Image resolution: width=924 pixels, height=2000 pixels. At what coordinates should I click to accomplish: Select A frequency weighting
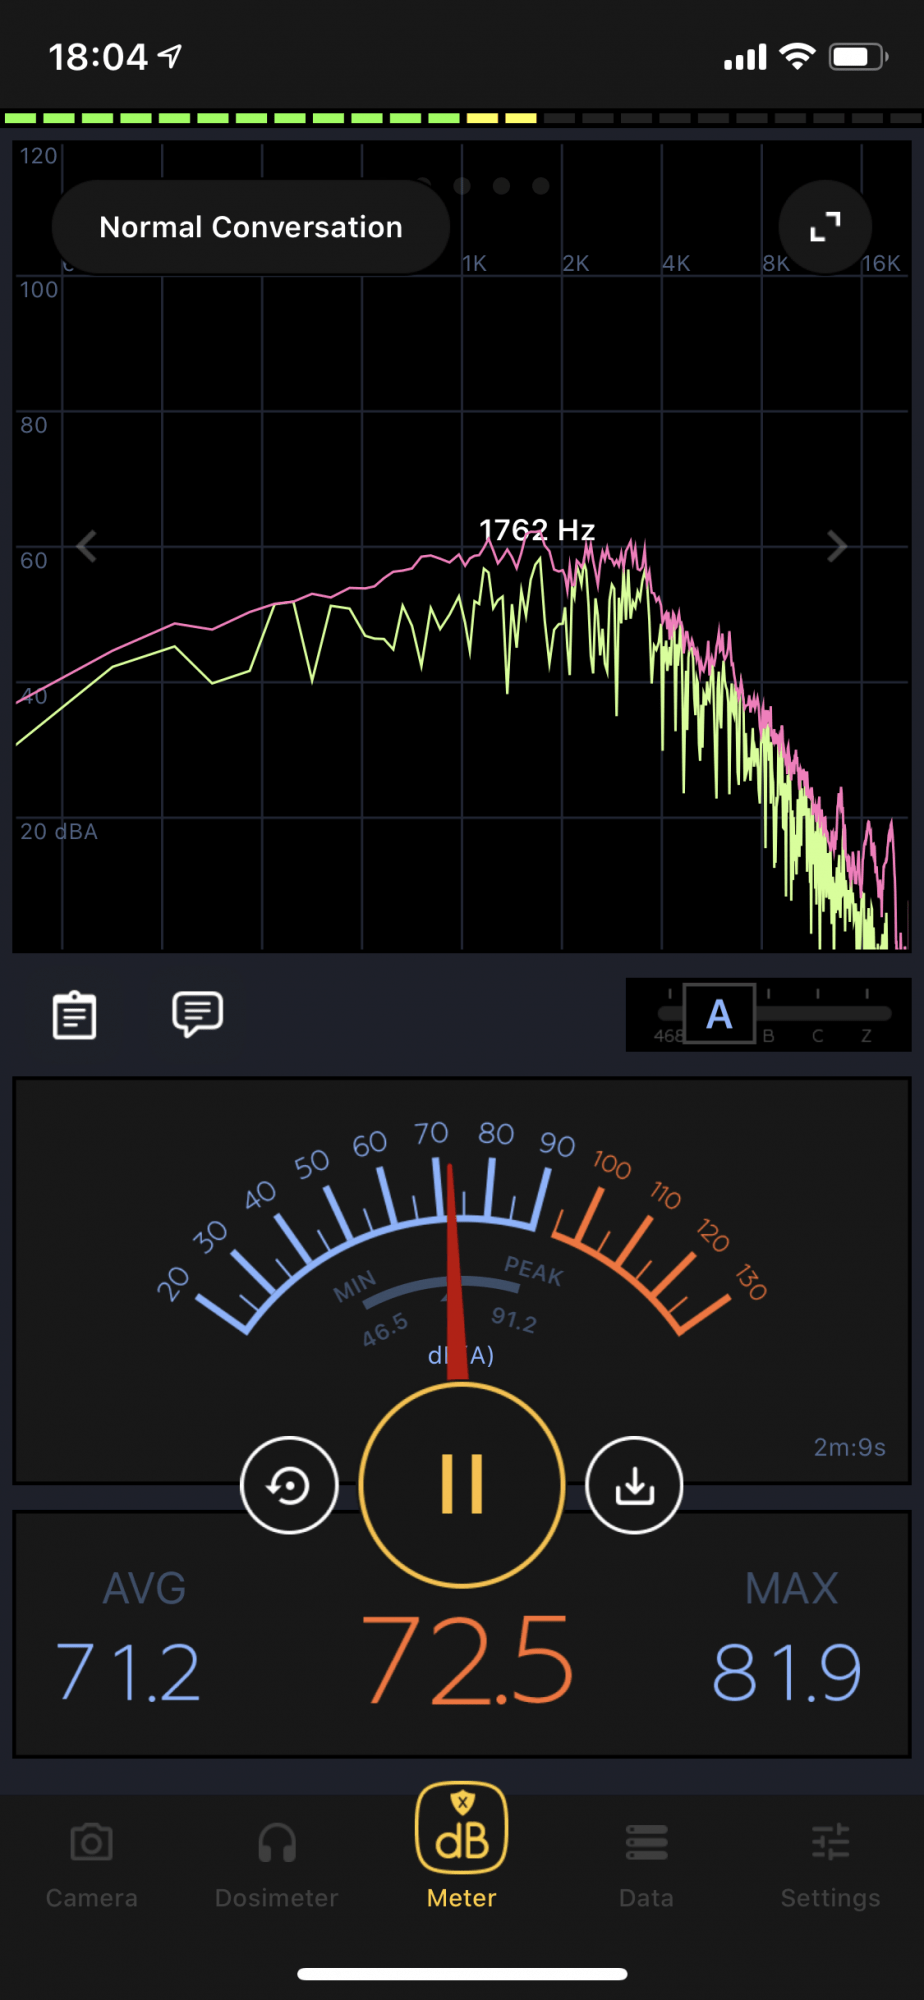[719, 1014]
